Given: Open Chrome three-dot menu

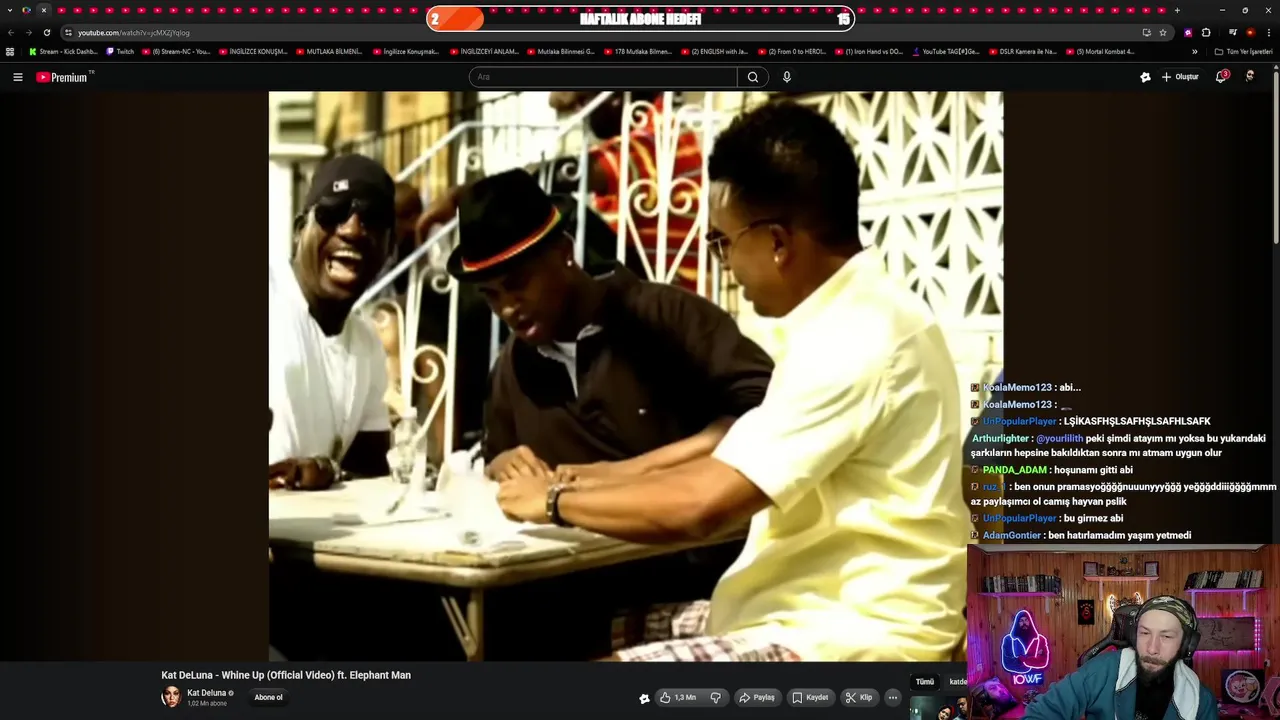Looking at the screenshot, I should point(1269,32).
